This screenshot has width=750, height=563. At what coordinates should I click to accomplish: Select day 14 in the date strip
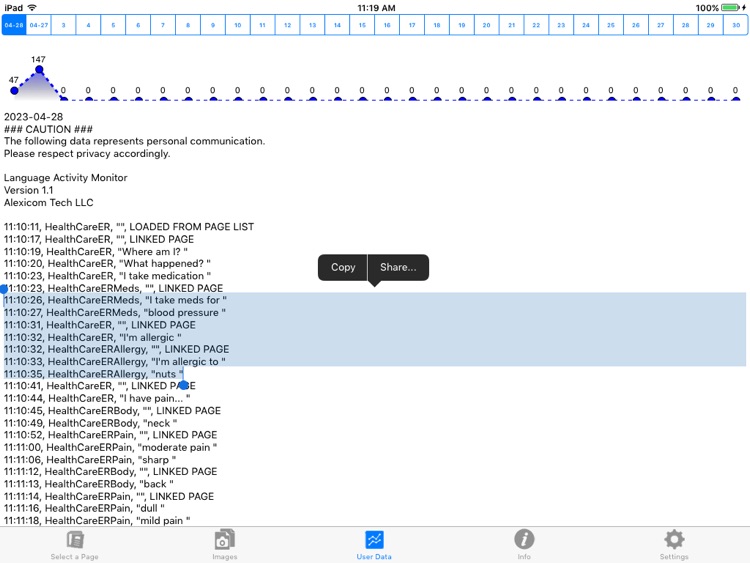(337, 25)
